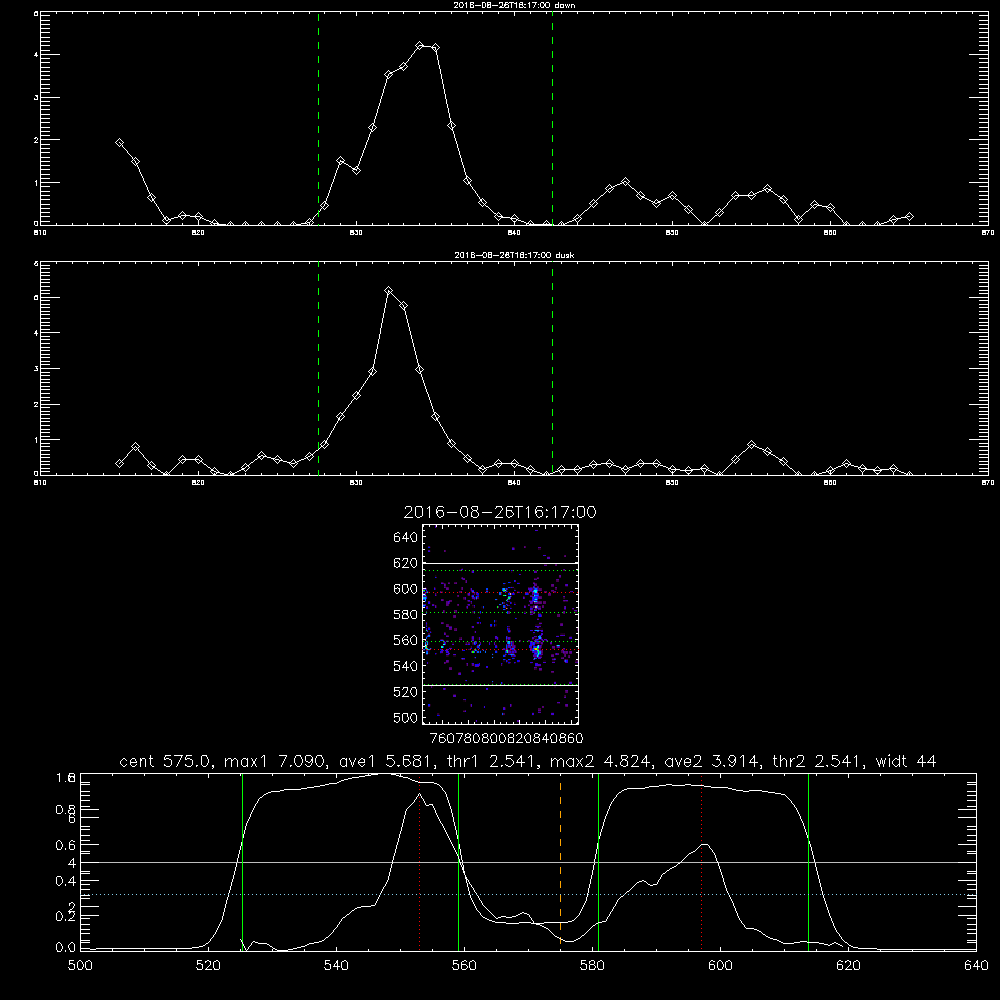This screenshot has height=1000, width=1000.
Task: Click x-axis label '870' under the dusk plot
Action: (988, 483)
